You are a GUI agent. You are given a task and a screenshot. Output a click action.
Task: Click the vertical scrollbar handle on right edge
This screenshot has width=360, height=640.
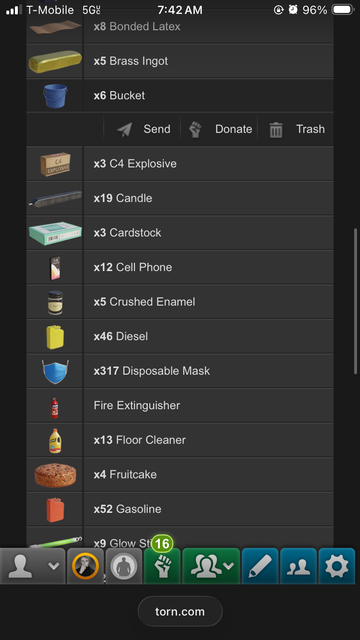pyautogui.click(x=355, y=301)
